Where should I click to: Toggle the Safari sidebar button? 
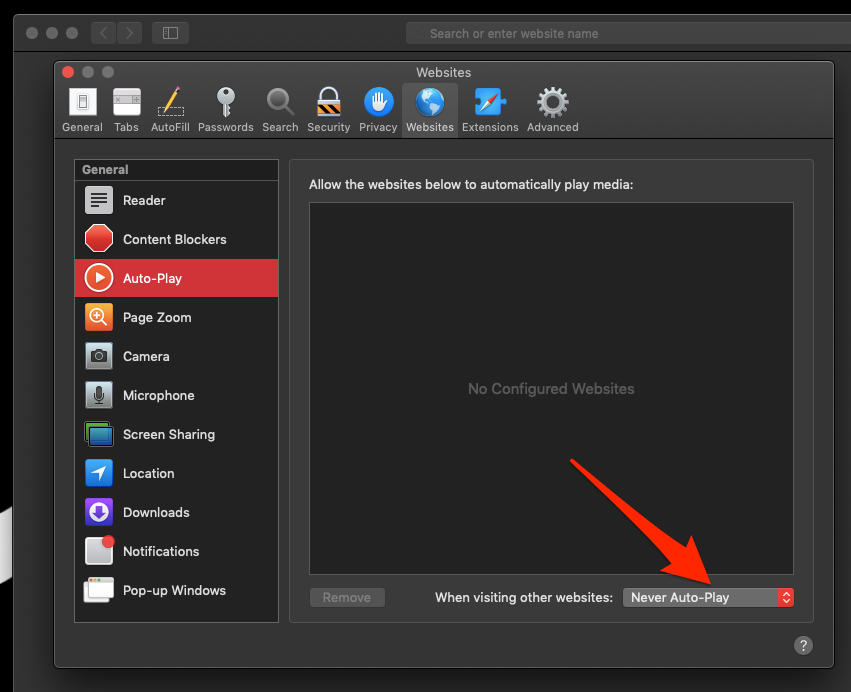pyautogui.click(x=170, y=33)
